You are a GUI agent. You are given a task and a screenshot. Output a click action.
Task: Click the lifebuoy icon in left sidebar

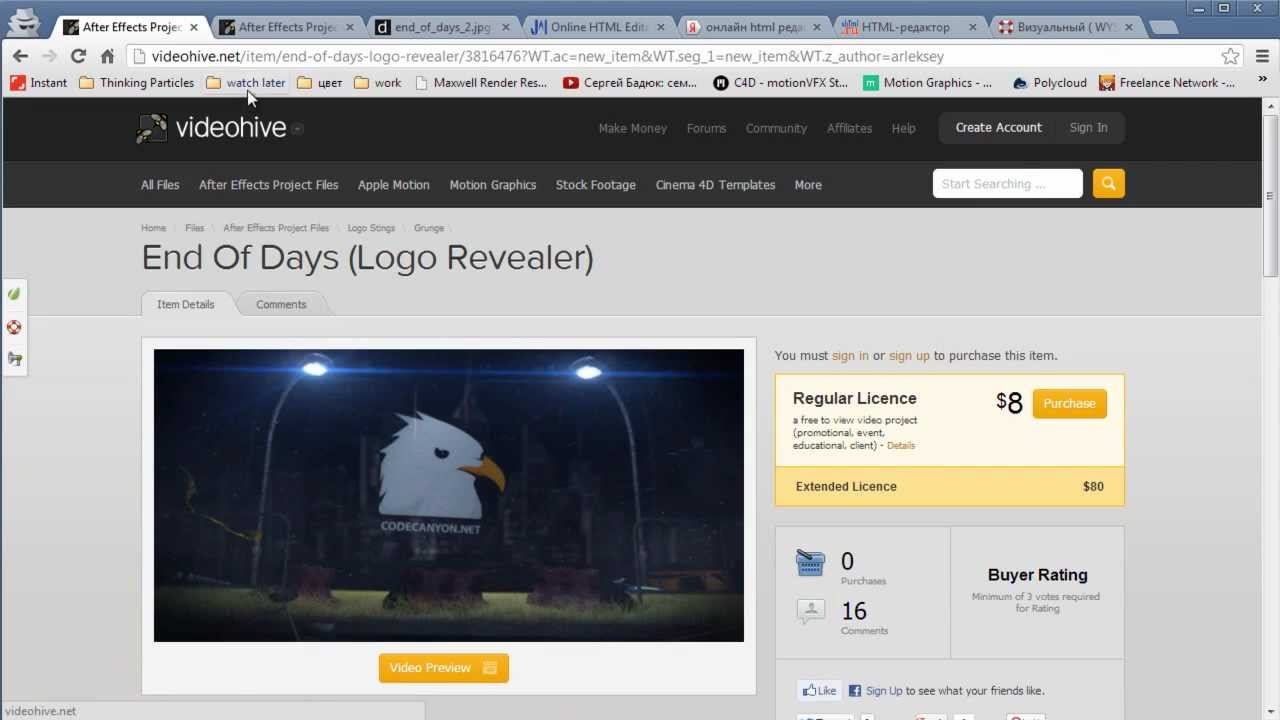click(14, 327)
